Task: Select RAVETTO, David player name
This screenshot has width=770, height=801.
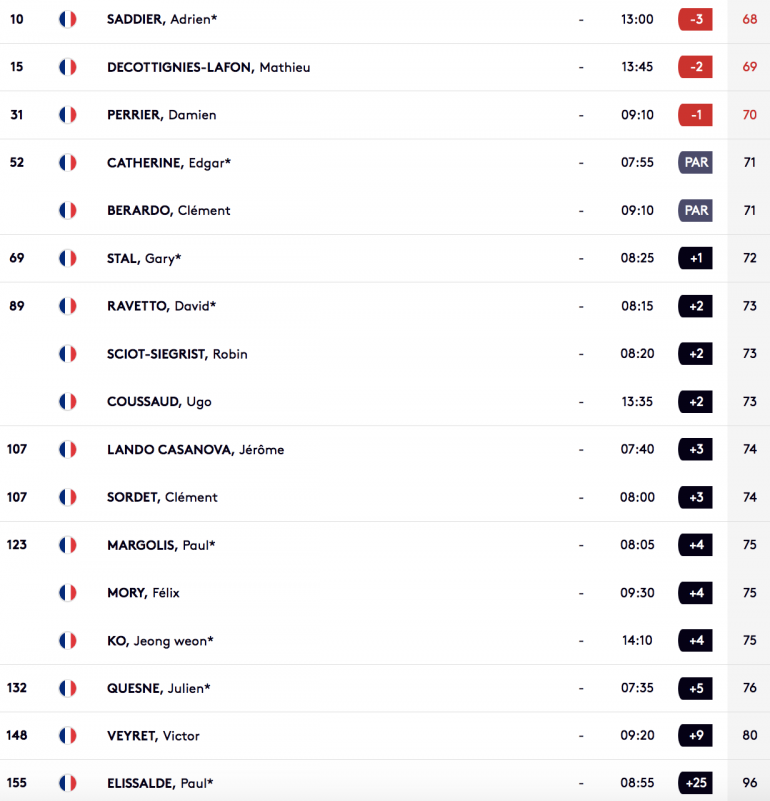Action: (x=161, y=306)
